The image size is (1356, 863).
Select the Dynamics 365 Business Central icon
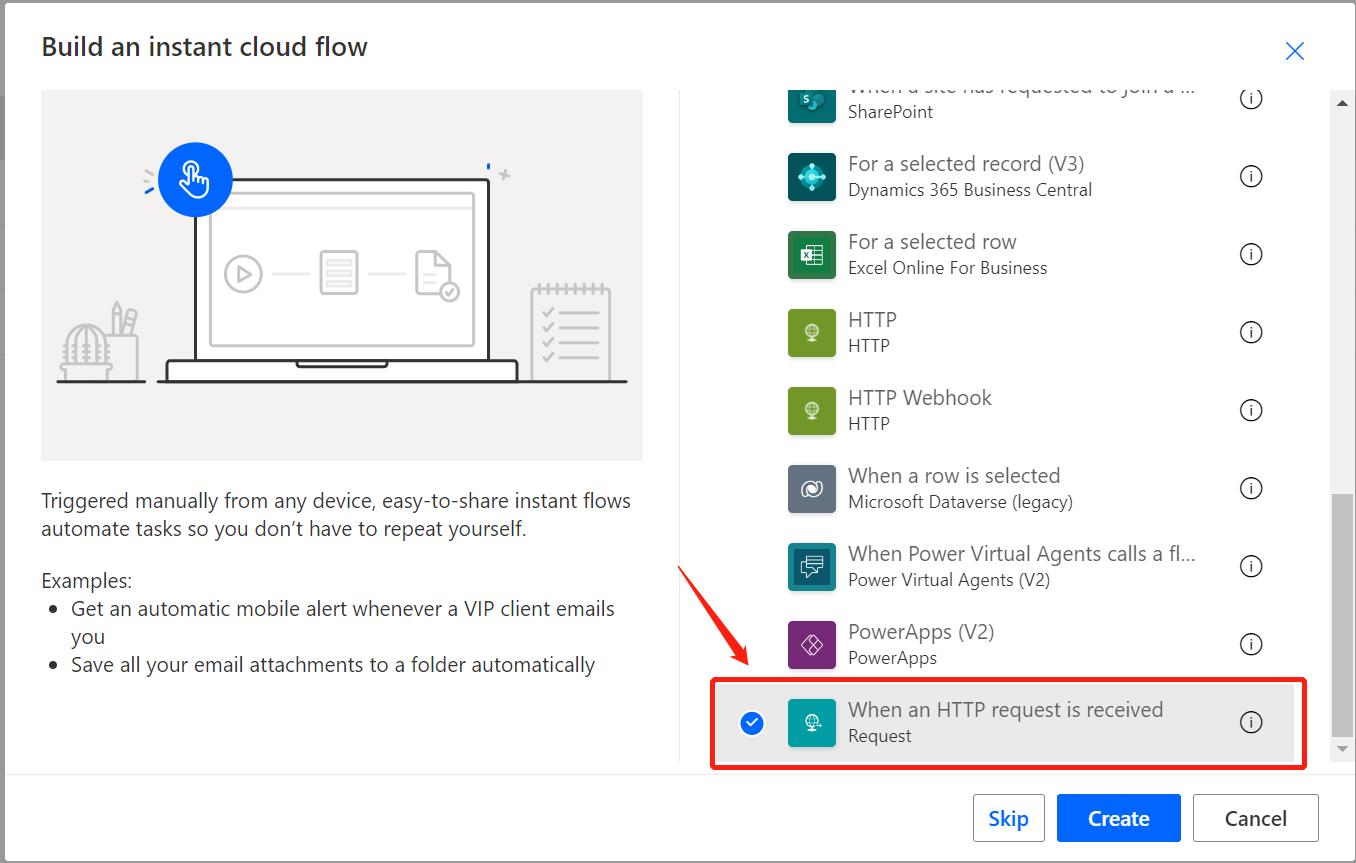[x=811, y=176]
